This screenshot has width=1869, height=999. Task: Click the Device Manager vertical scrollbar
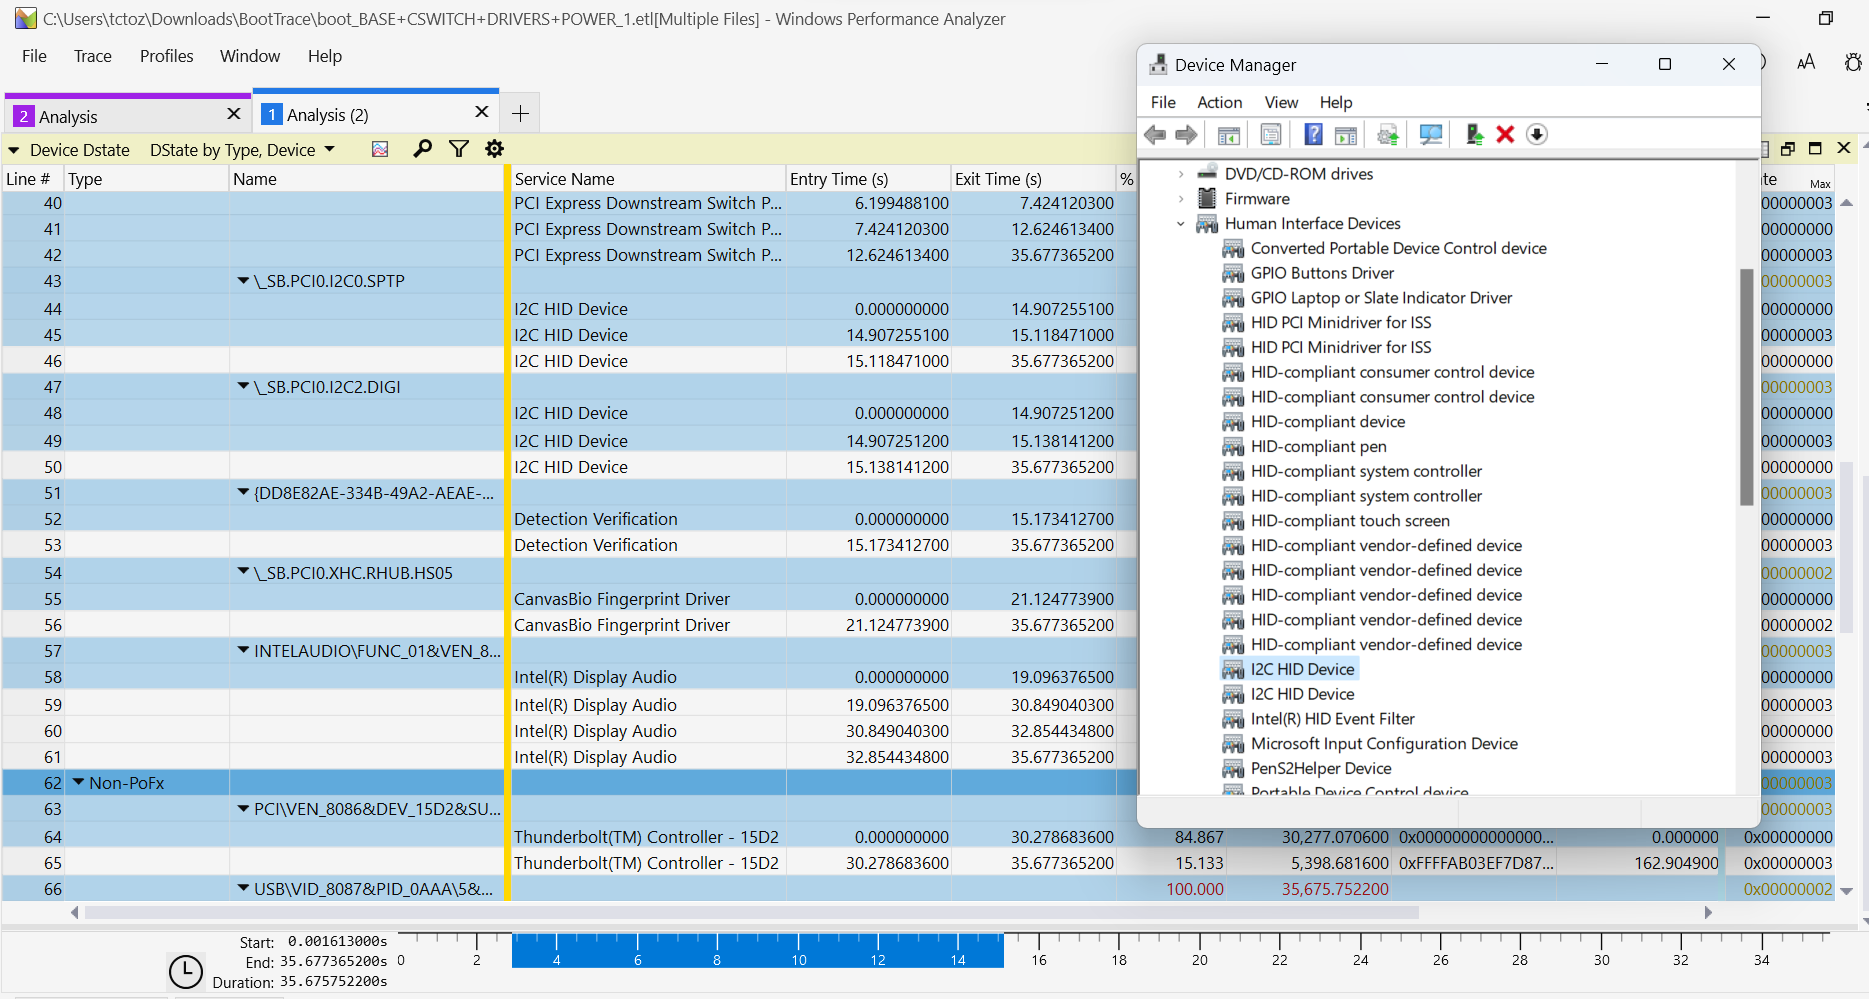[1746, 387]
